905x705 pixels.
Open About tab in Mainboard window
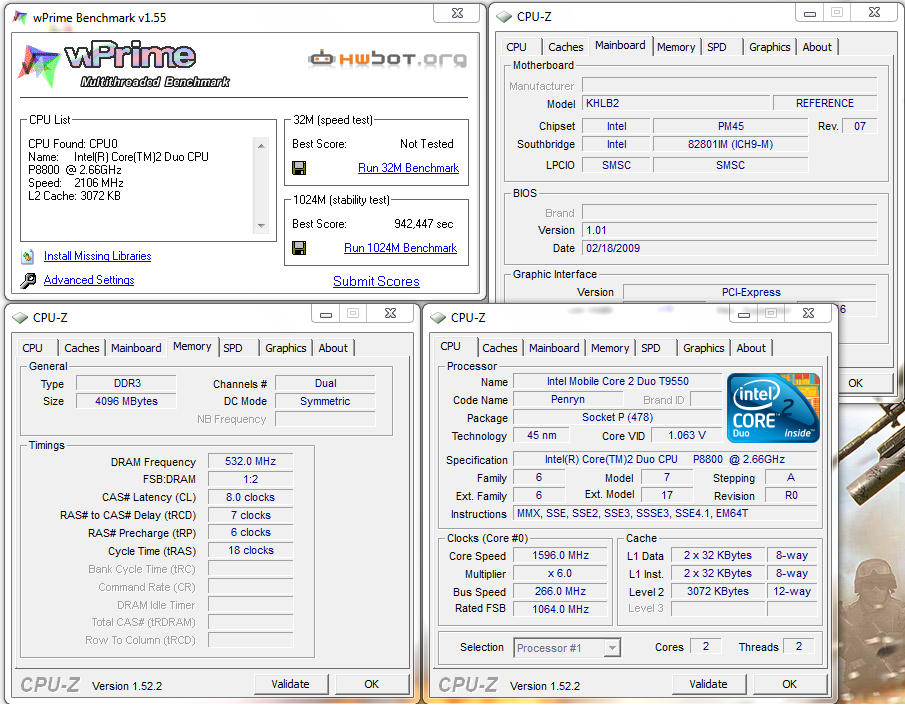point(817,47)
